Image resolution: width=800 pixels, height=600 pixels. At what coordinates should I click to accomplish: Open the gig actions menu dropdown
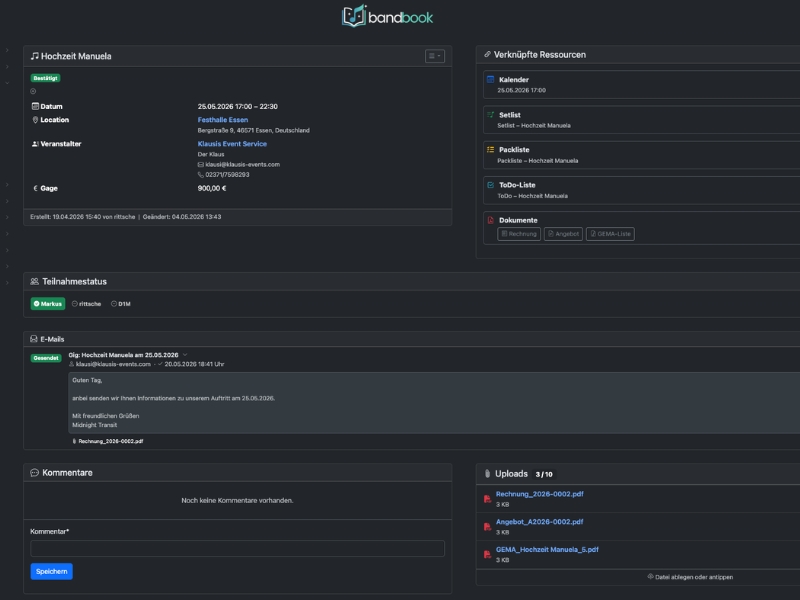435,56
